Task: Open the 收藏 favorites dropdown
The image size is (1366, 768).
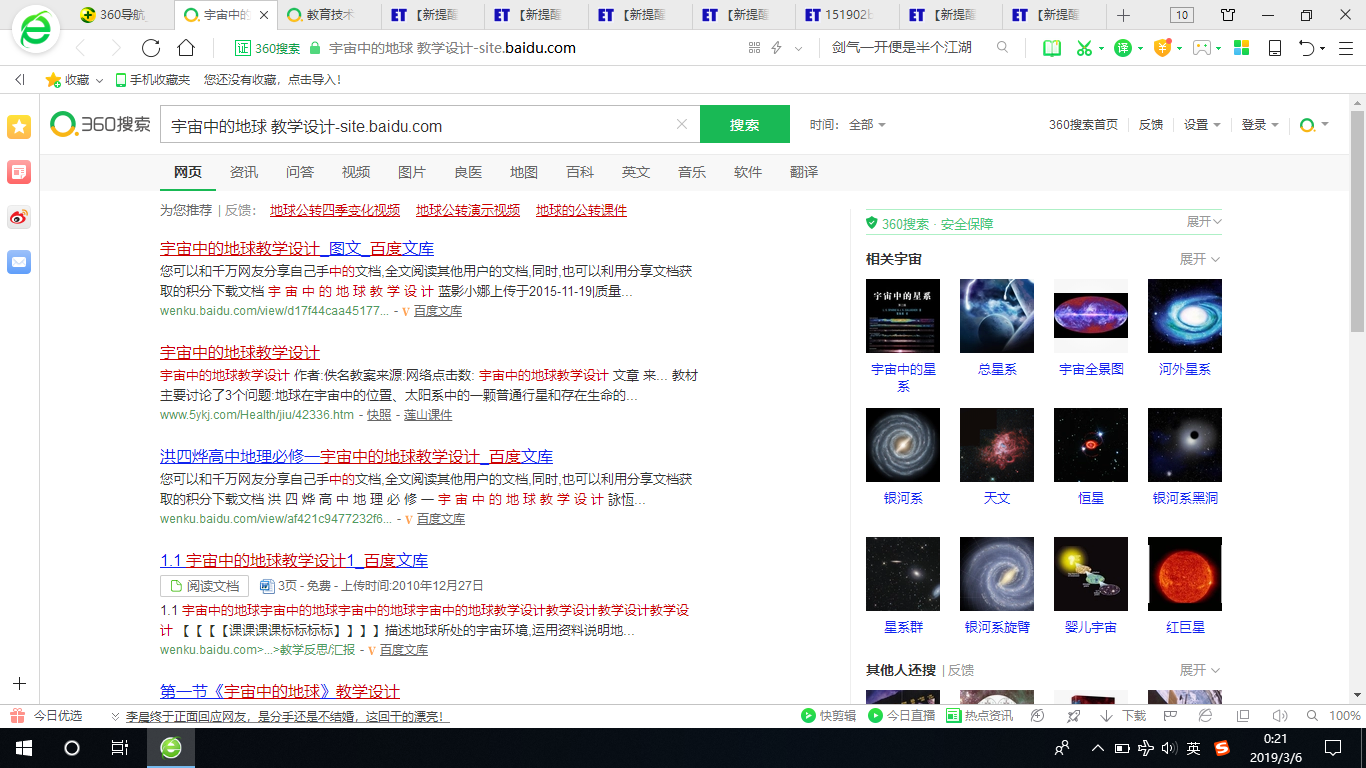Action: 75,80
